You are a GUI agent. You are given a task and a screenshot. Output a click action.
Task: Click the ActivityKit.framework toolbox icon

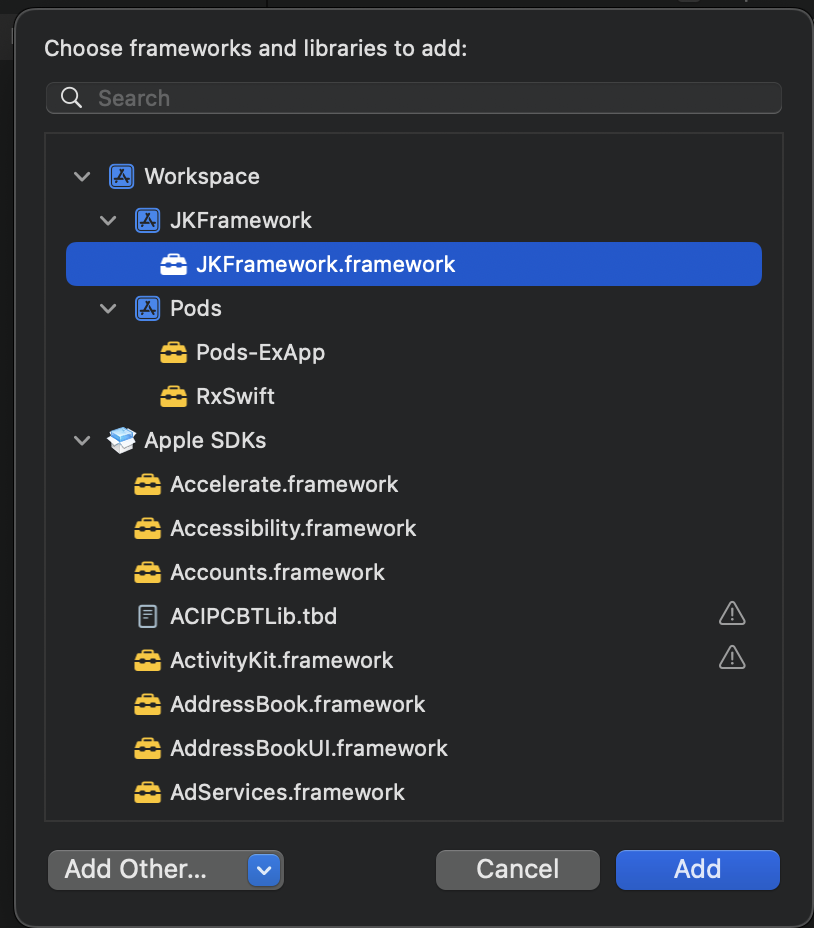click(x=147, y=660)
